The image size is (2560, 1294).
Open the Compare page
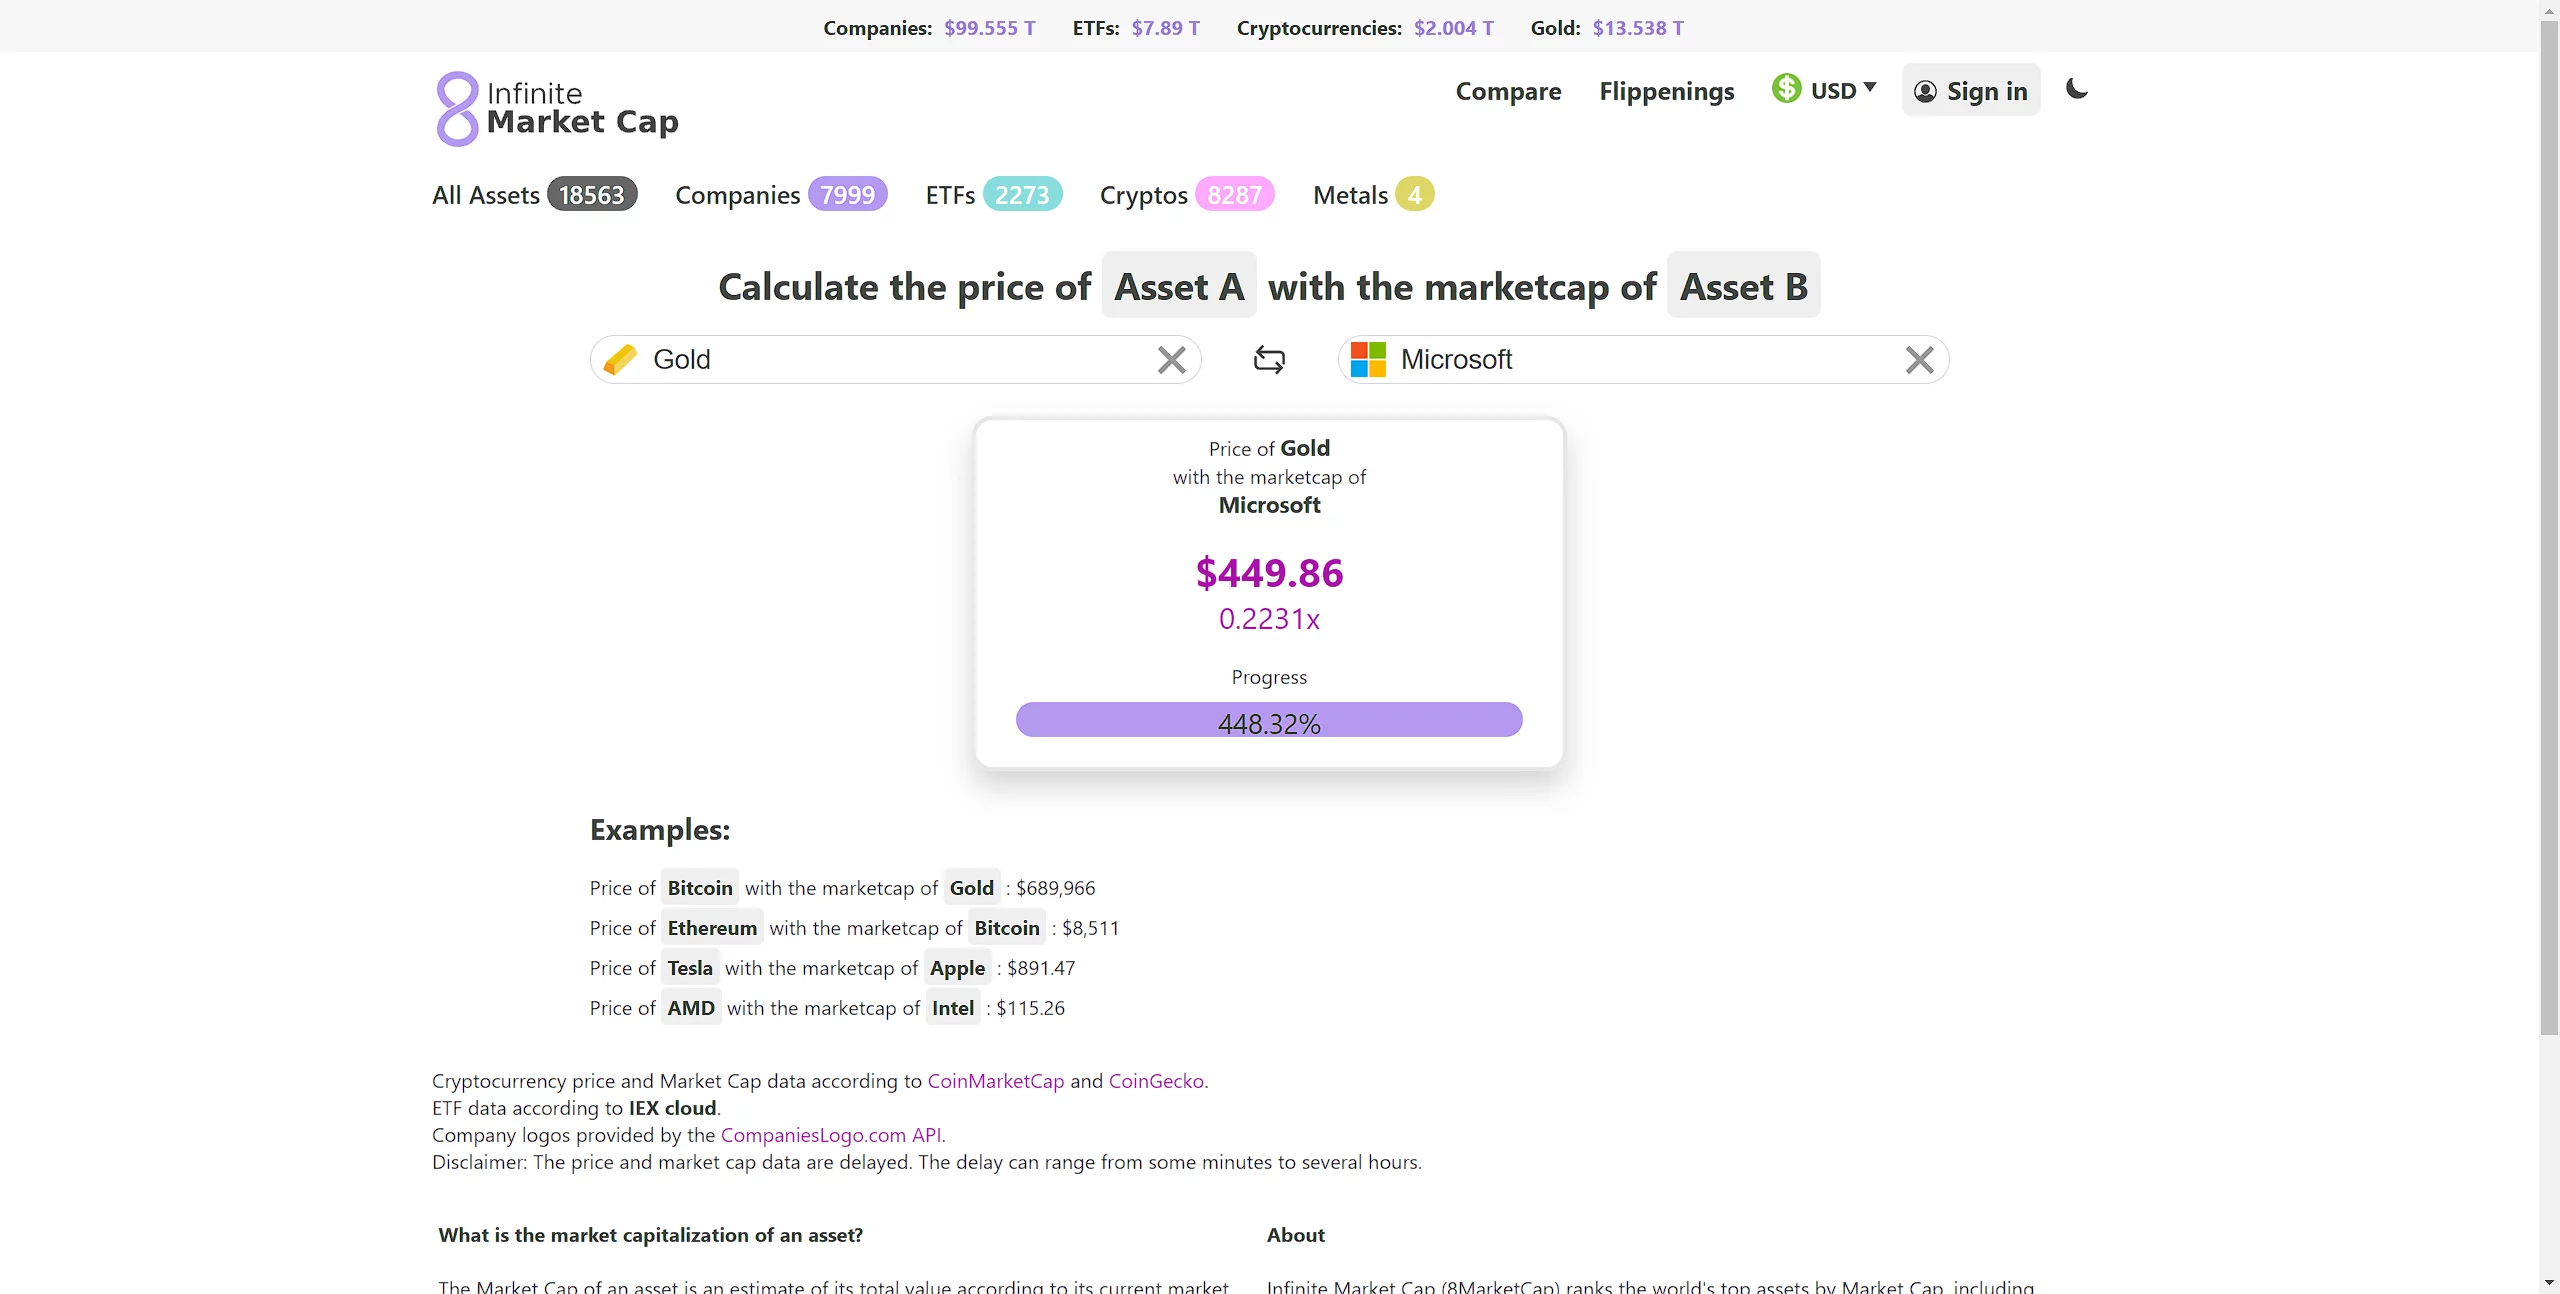(1508, 91)
